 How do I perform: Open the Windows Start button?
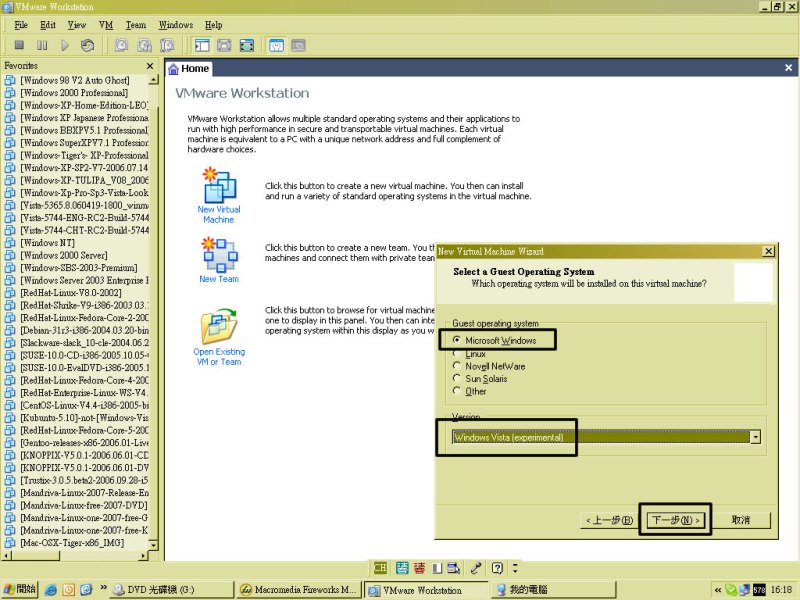[x=20, y=589]
